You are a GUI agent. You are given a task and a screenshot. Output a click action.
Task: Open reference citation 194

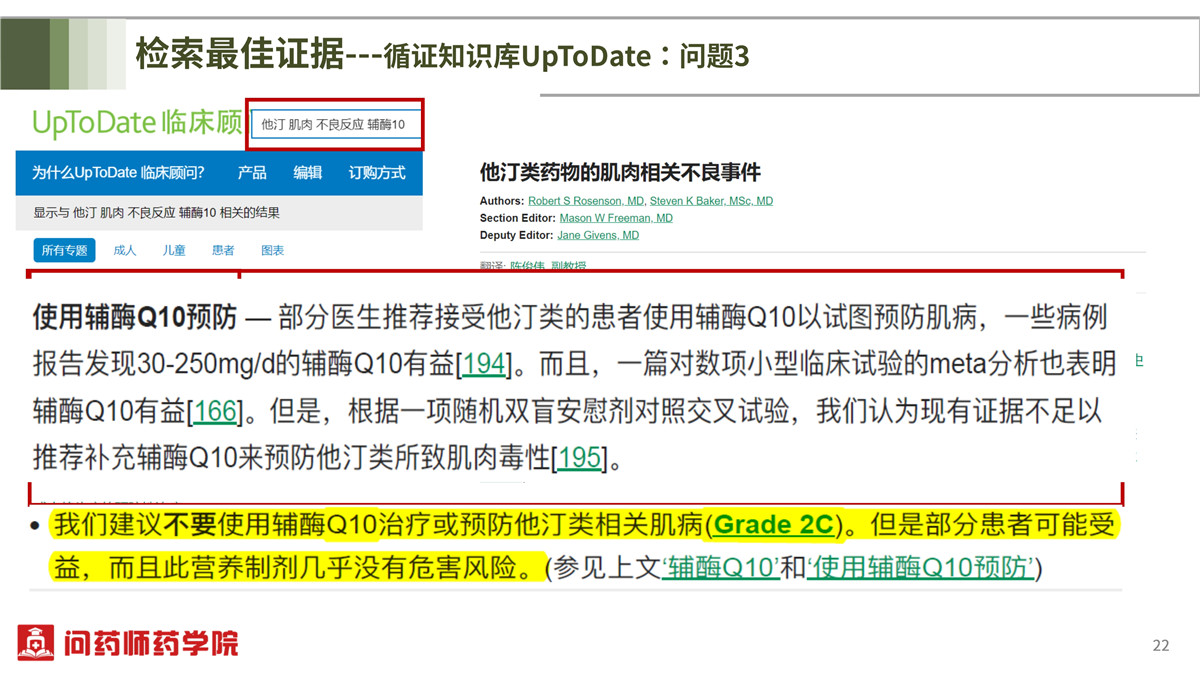click(484, 364)
